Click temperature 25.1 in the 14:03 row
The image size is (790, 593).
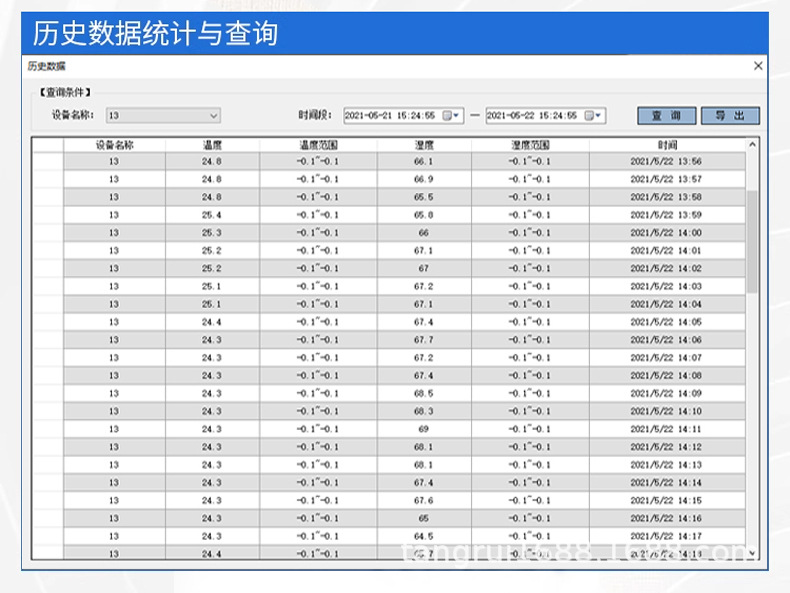[x=212, y=286]
